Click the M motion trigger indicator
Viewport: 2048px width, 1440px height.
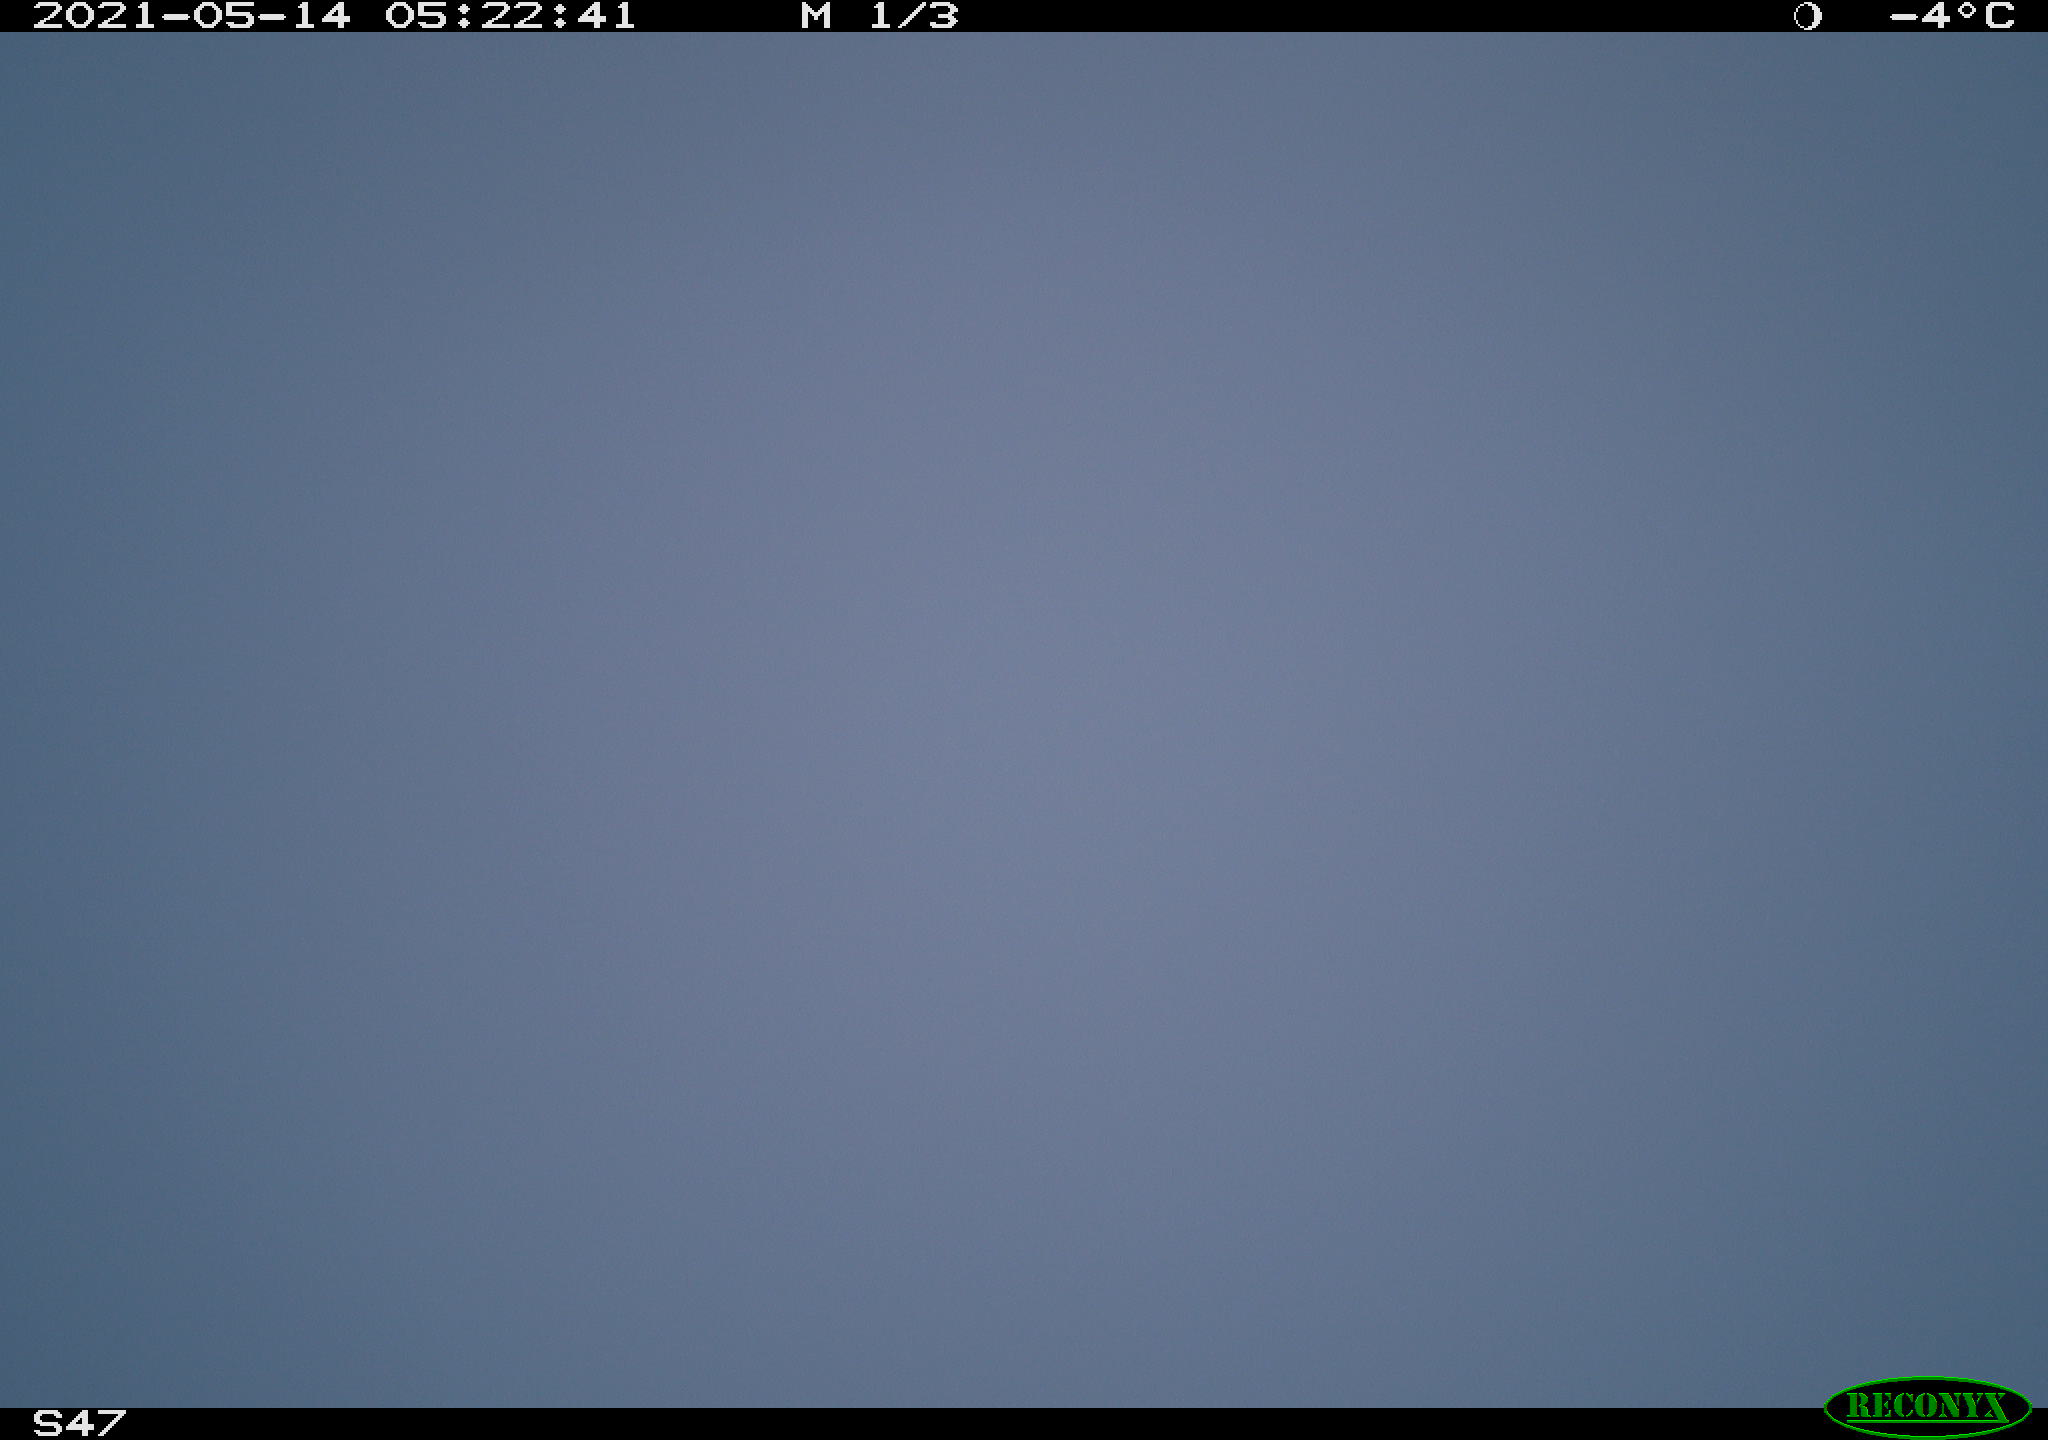tap(816, 16)
